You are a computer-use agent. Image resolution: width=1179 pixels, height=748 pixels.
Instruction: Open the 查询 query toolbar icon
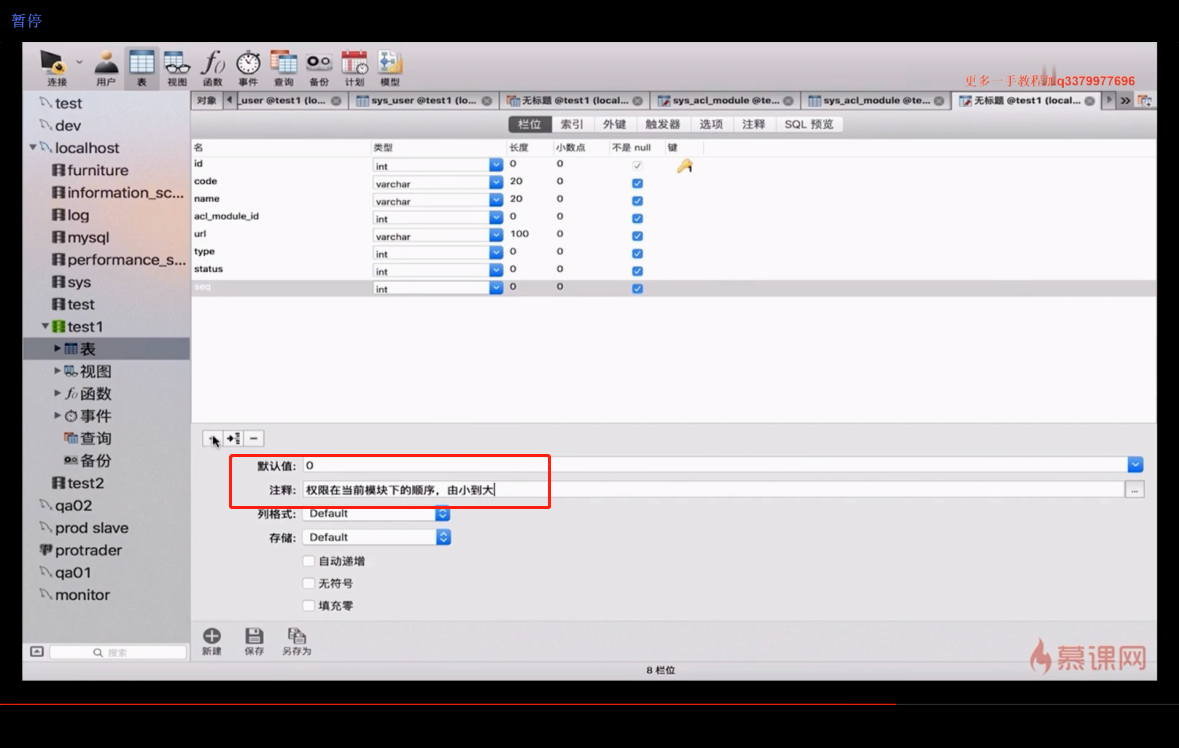283,68
